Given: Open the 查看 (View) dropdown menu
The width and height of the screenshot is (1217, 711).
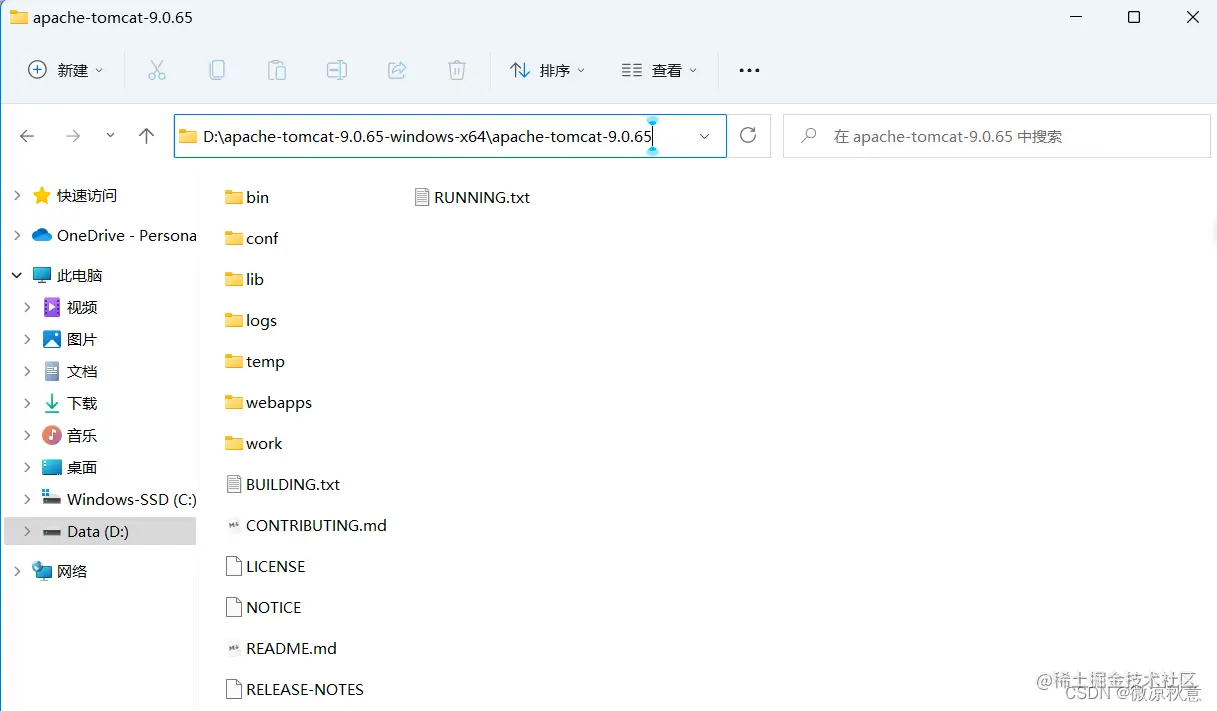Looking at the screenshot, I should coord(659,70).
